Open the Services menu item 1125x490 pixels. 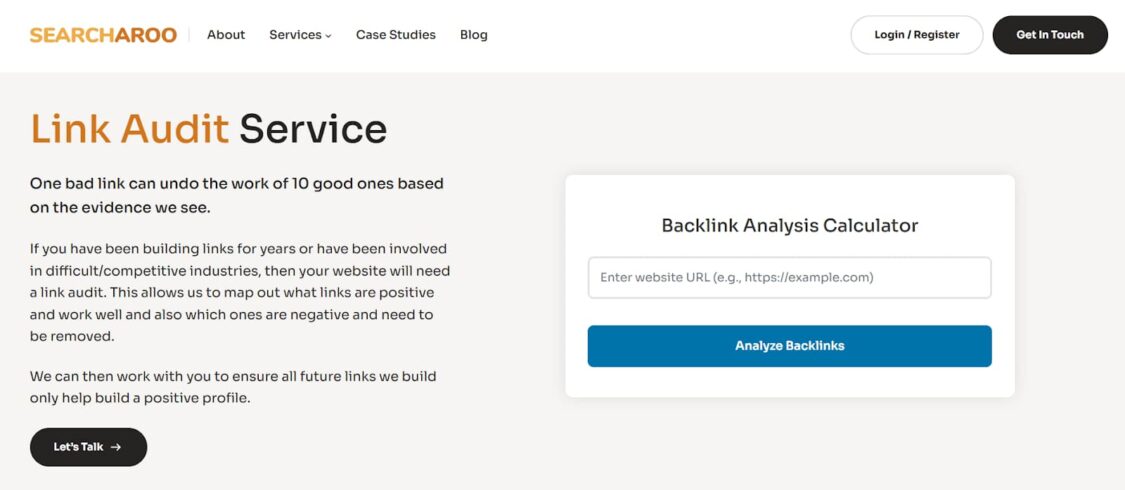click(x=300, y=34)
